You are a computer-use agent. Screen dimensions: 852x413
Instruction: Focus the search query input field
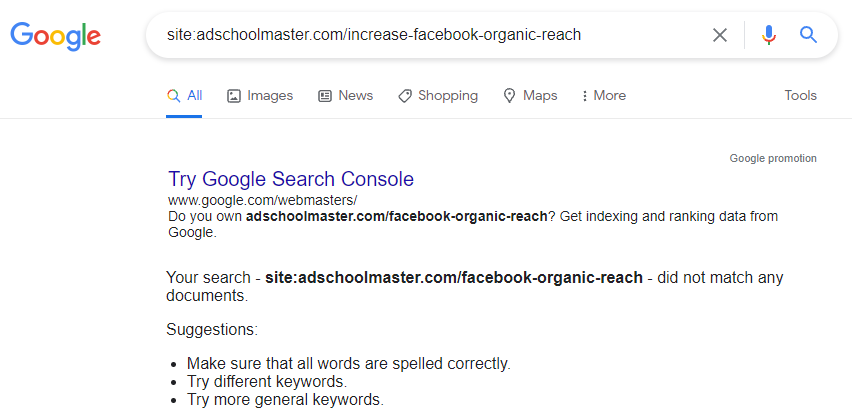(420, 35)
